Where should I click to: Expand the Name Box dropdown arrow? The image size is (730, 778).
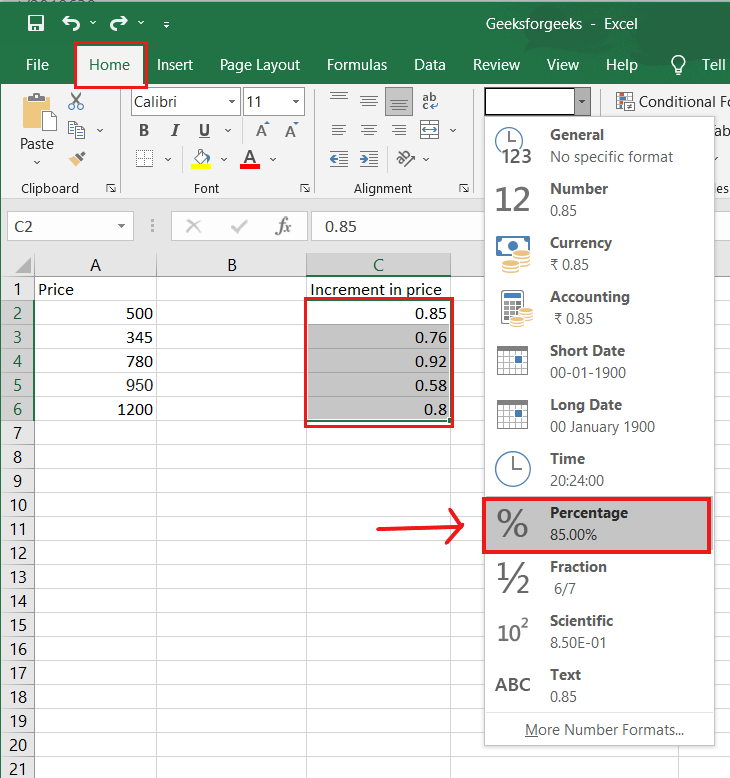point(121,227)
